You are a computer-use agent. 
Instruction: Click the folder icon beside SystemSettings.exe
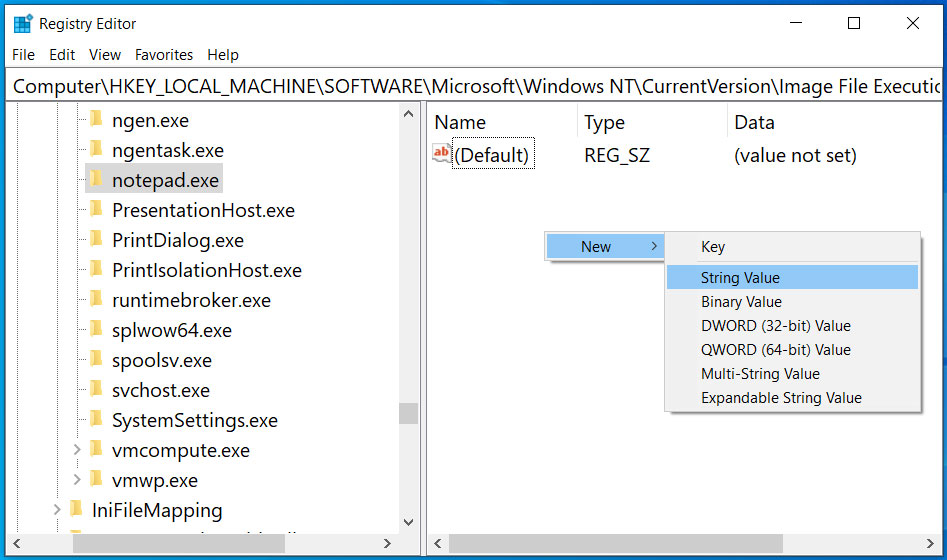tap(96, 419)
